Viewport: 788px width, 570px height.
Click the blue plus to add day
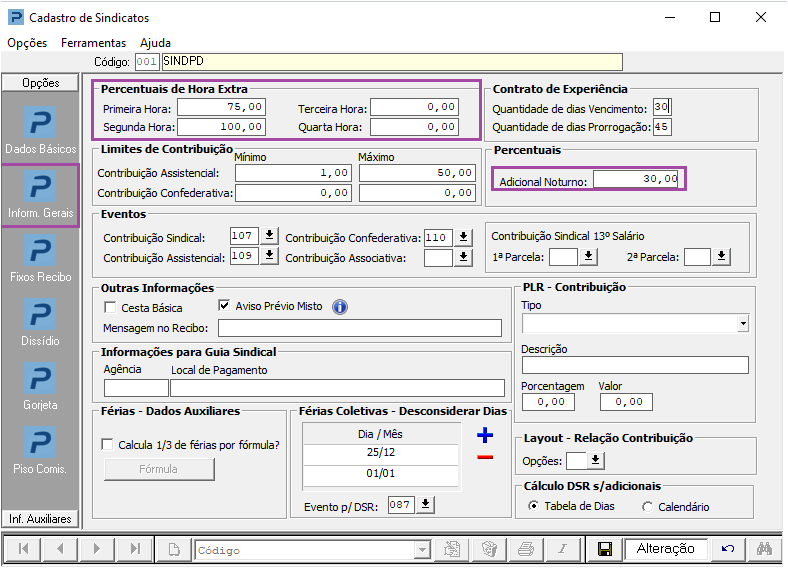[x=485, y=435]
